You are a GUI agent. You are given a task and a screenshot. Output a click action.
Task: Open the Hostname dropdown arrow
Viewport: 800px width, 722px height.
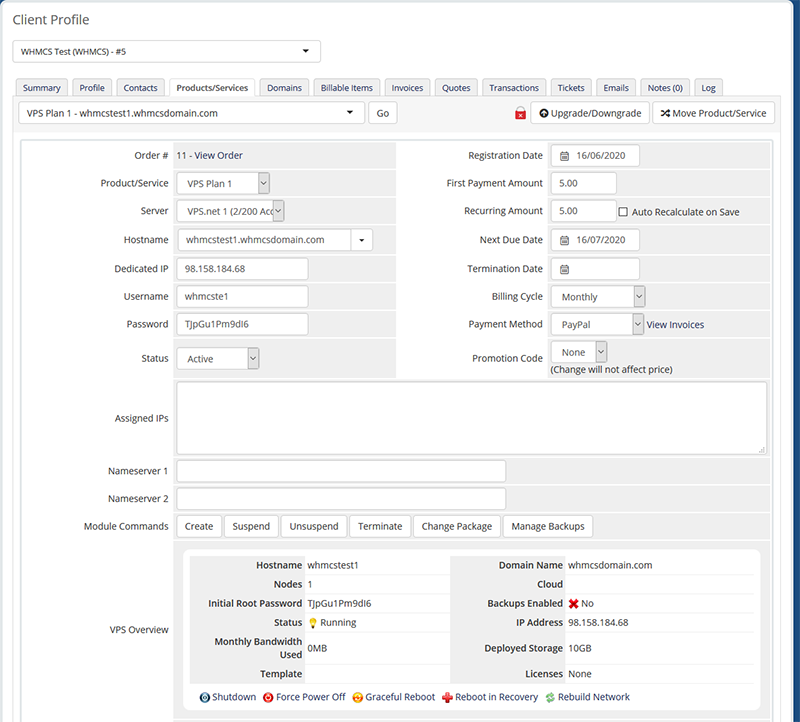362,240
